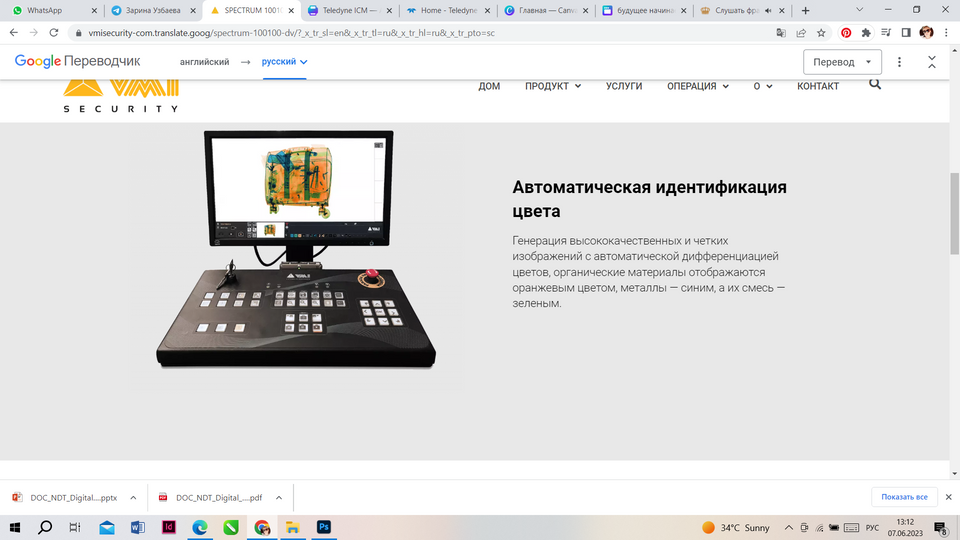Toggle the Chrome side panel icon
Viewport: 960px width, 540px height.
tap(906, 32)
